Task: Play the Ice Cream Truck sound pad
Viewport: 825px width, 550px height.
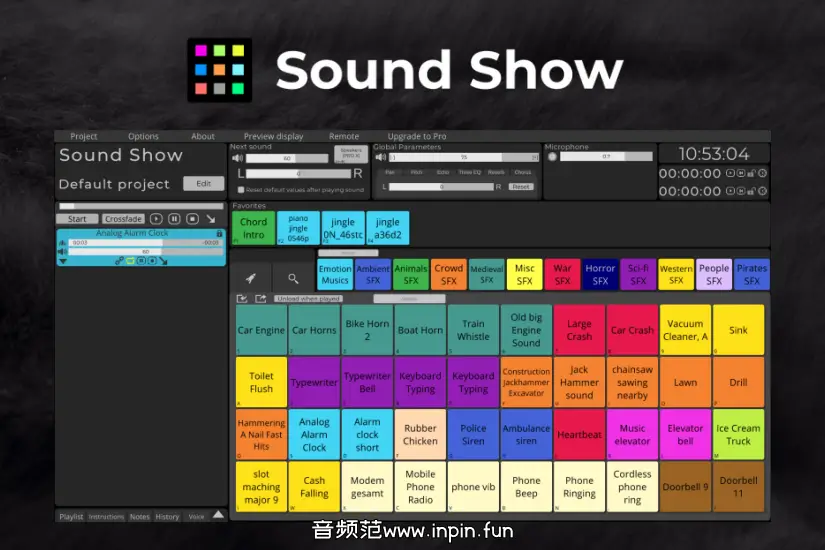Action: (x=738, y=435)
